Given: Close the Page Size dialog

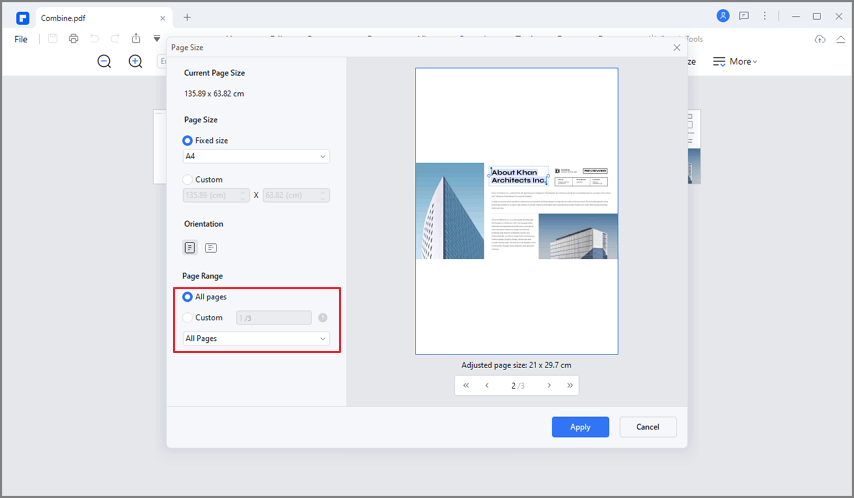Looking at the screenshot, I should pos(676,47).
